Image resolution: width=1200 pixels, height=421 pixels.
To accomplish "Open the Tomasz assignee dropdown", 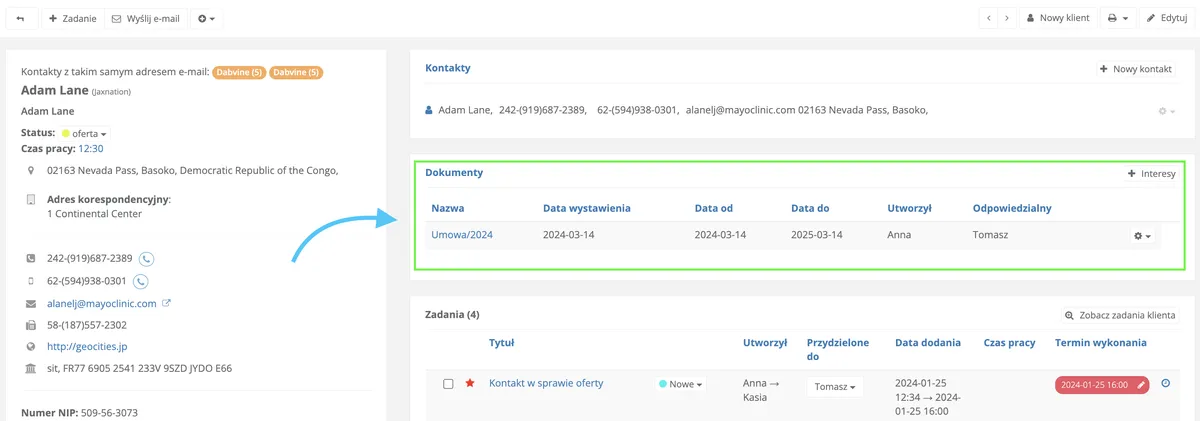I will point(835,387).
